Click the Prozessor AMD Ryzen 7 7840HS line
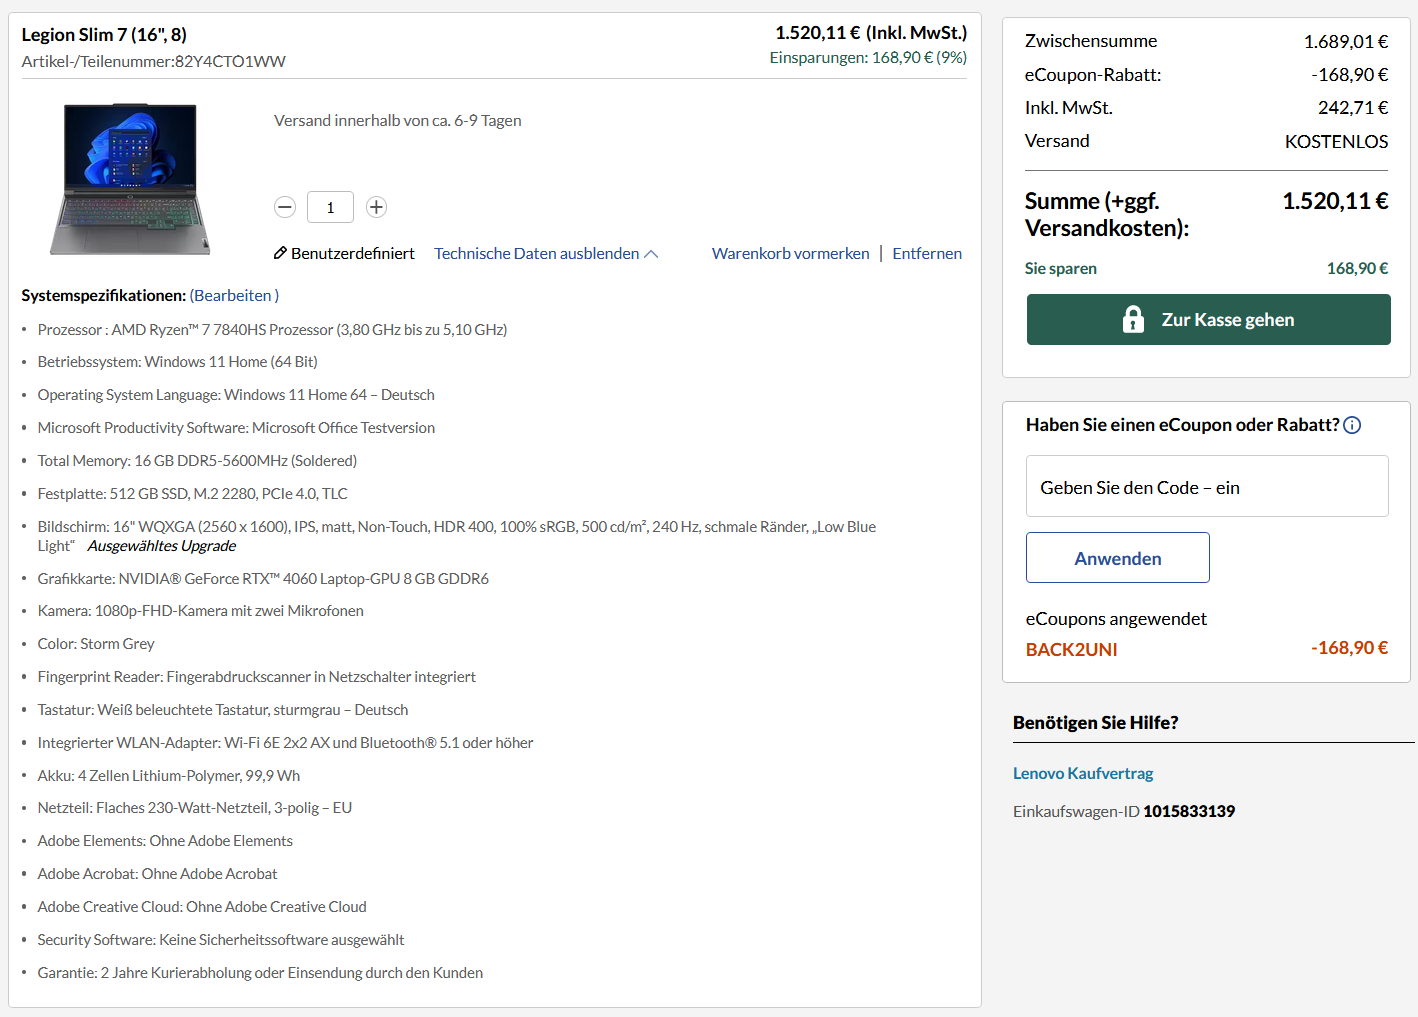The height and width of the screenshot is (1017, 1418). [x=272, y=329]
